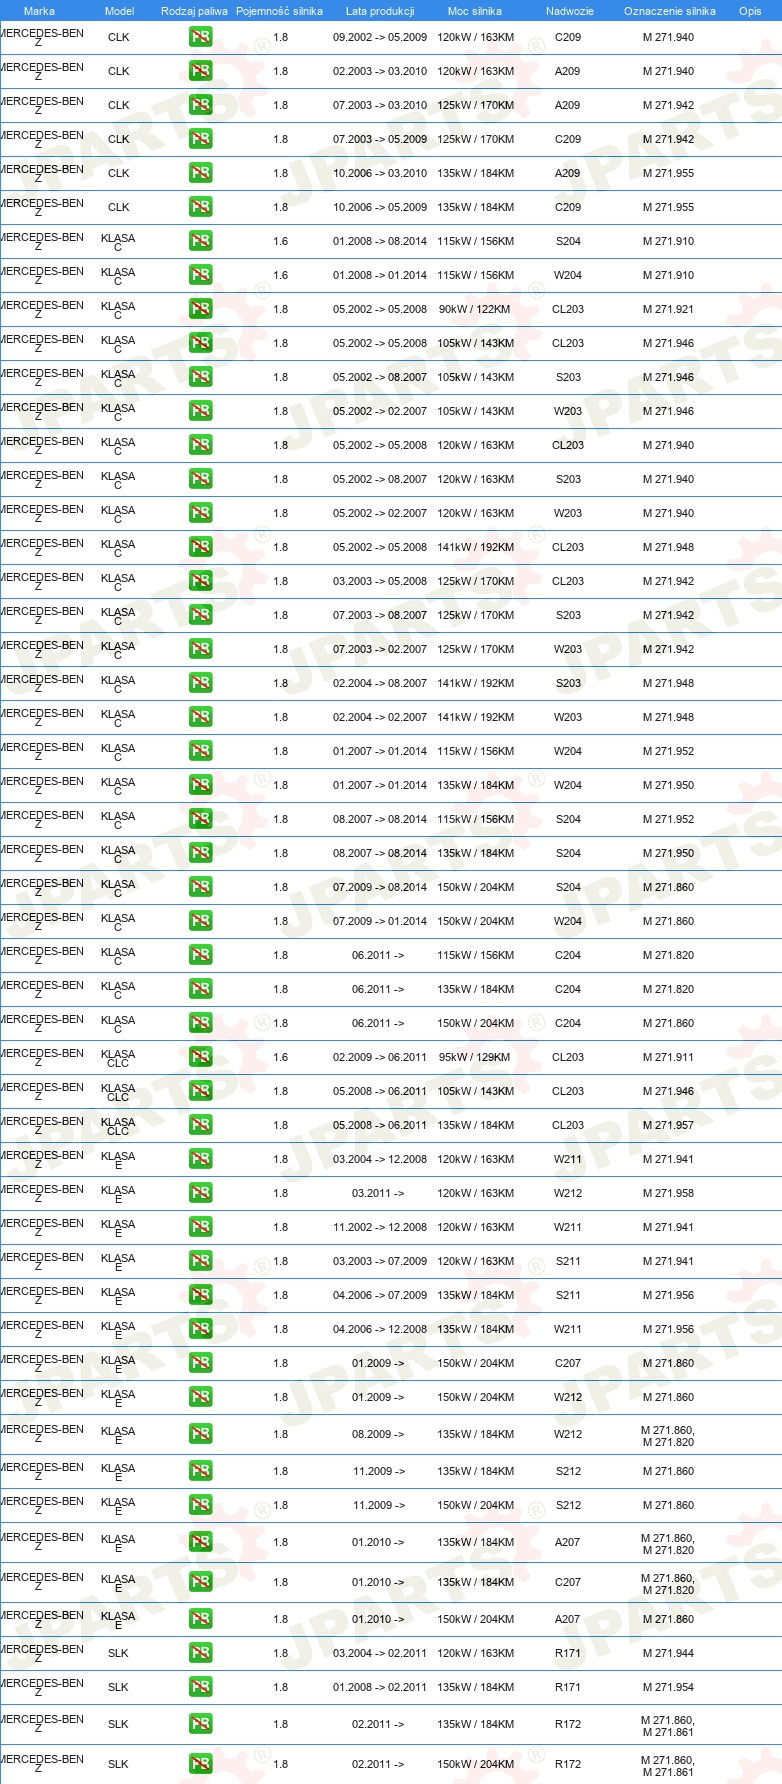Click body code R171 in M 271.944 row

point(568,1654)
